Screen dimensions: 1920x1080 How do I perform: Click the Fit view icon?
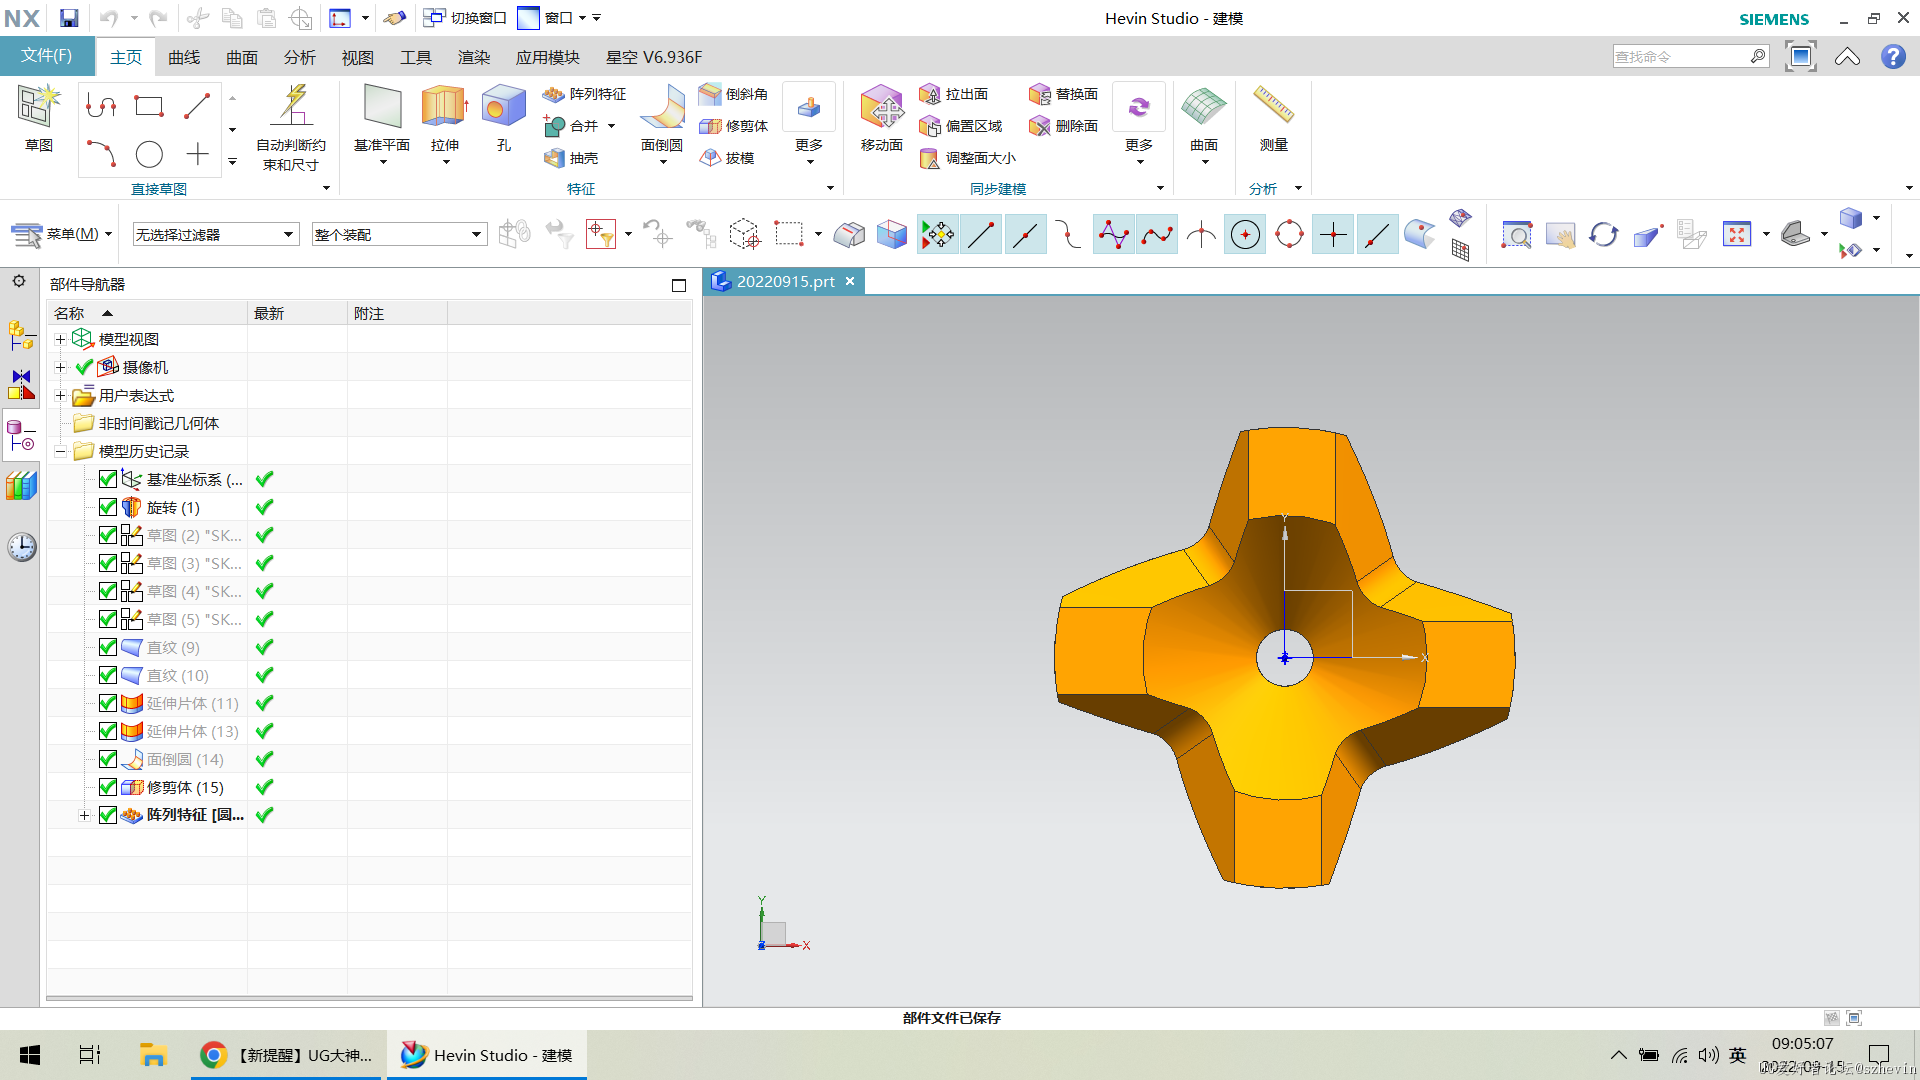(x=1737, y=235)
